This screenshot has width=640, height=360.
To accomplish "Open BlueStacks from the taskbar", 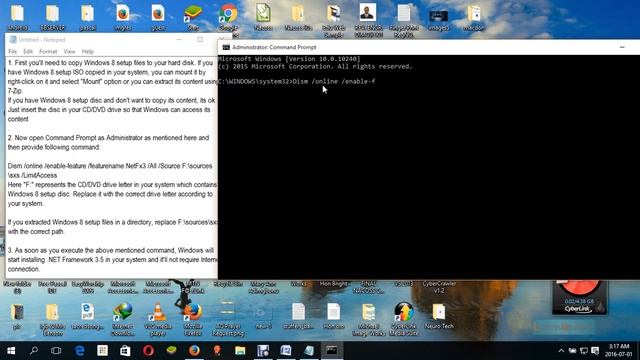I will 171,351.
